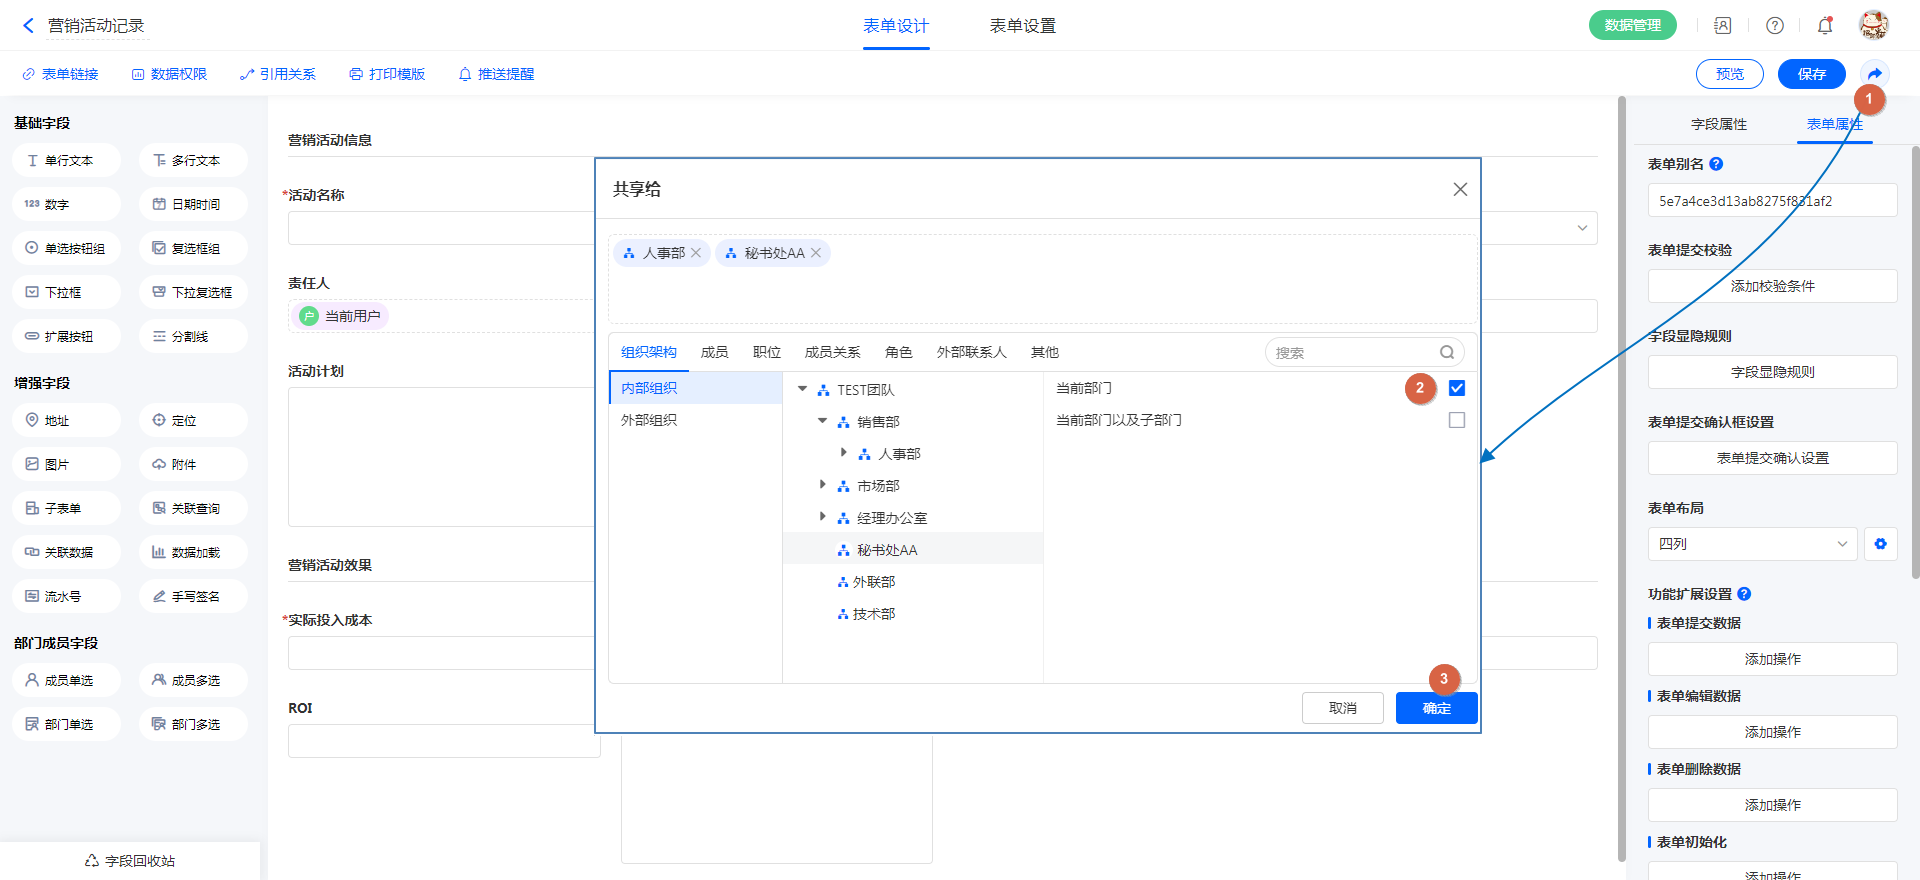Click the search magnifier in share dialog
1920x880 pixels.
coord(1447,352)
